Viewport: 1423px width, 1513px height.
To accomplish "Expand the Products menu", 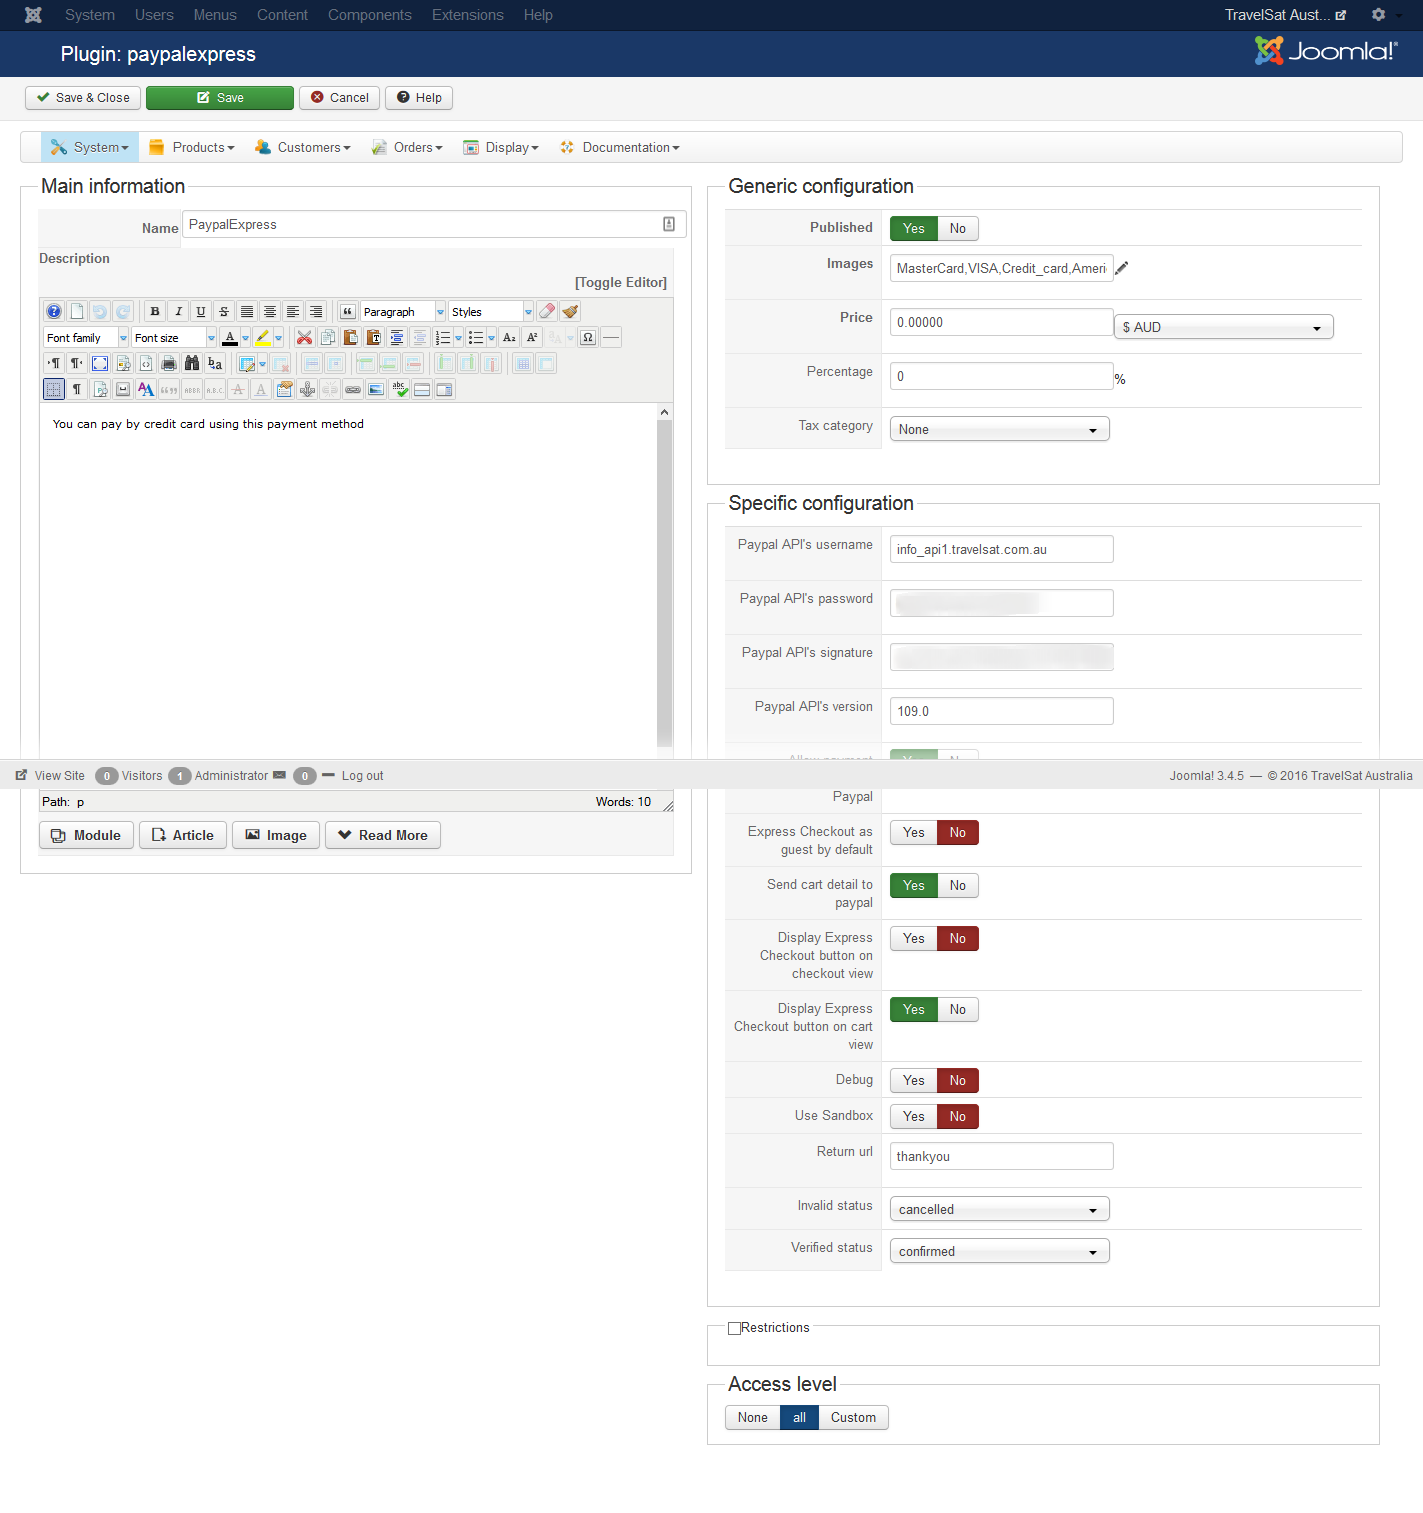I will (x=192, y=148).
